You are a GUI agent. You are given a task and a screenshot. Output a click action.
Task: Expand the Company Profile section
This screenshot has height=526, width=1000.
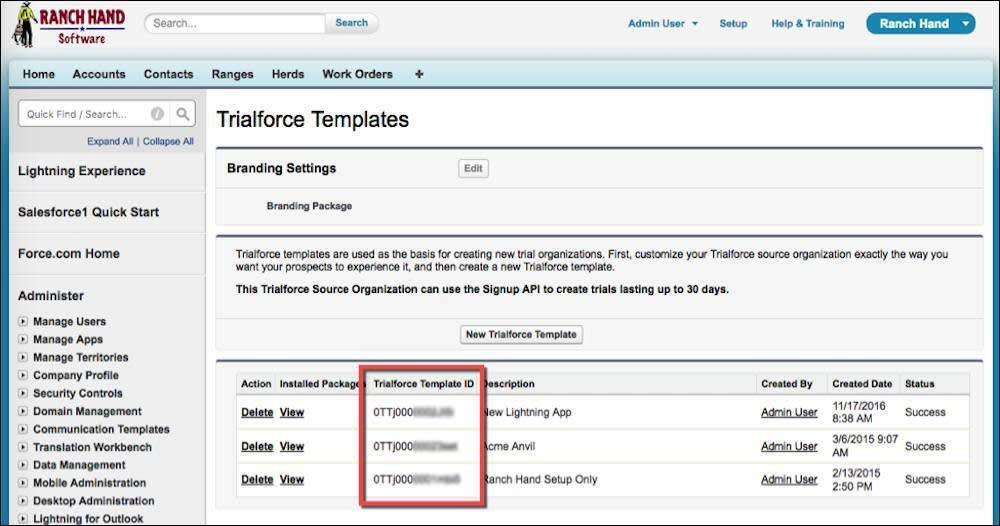tap(23, 375)
